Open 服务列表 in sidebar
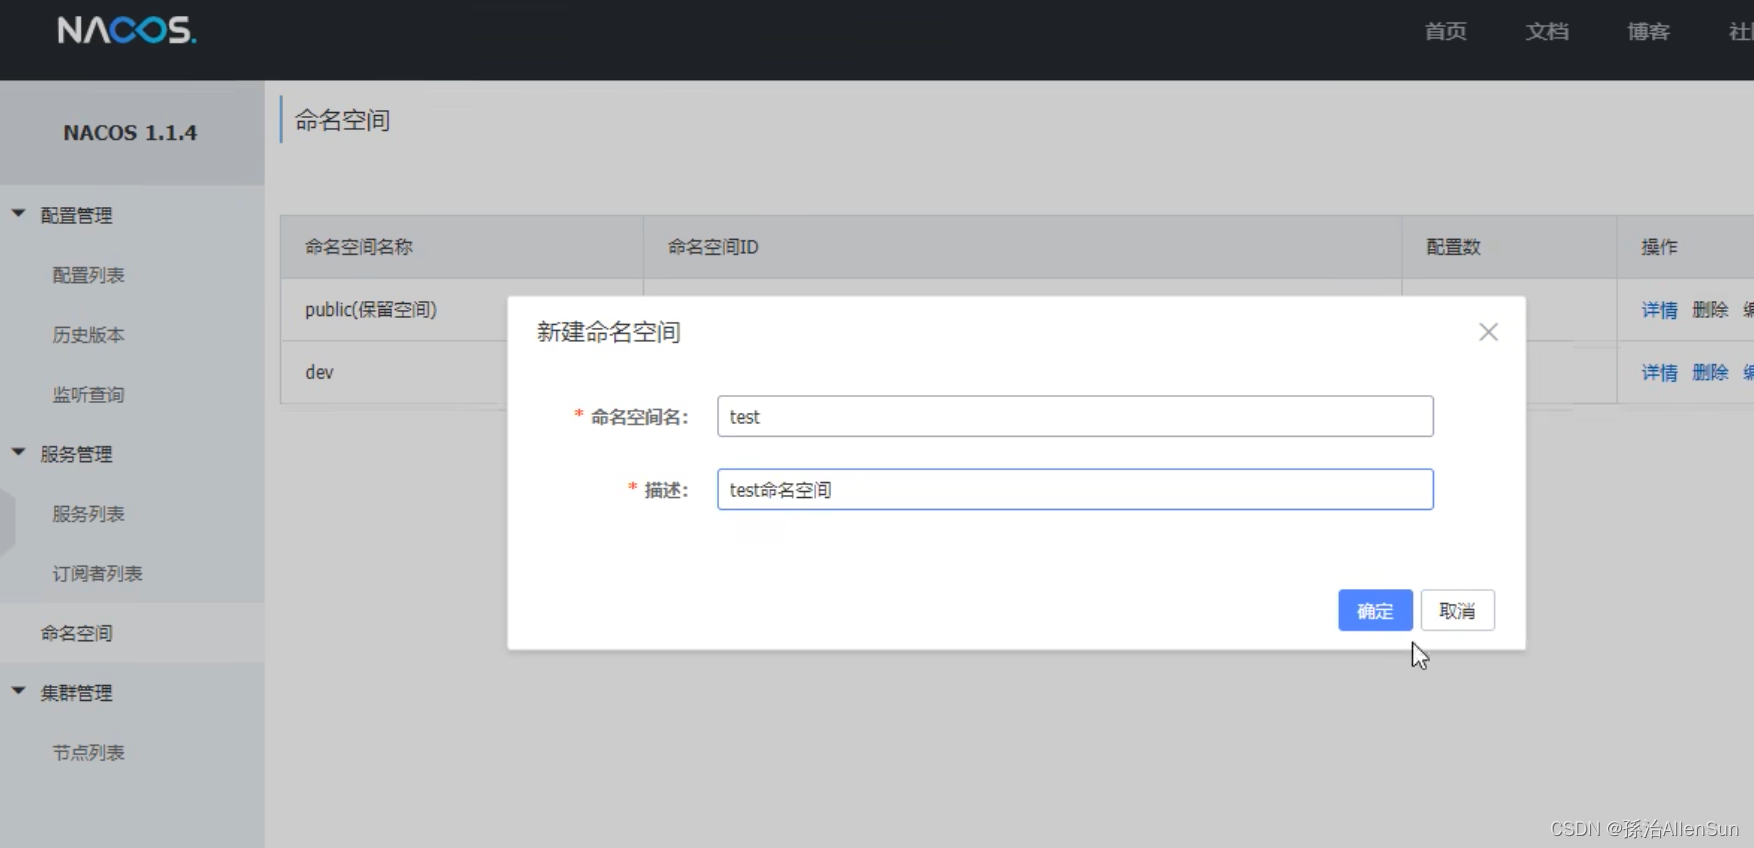The image size is (1754, 848). 88,514
